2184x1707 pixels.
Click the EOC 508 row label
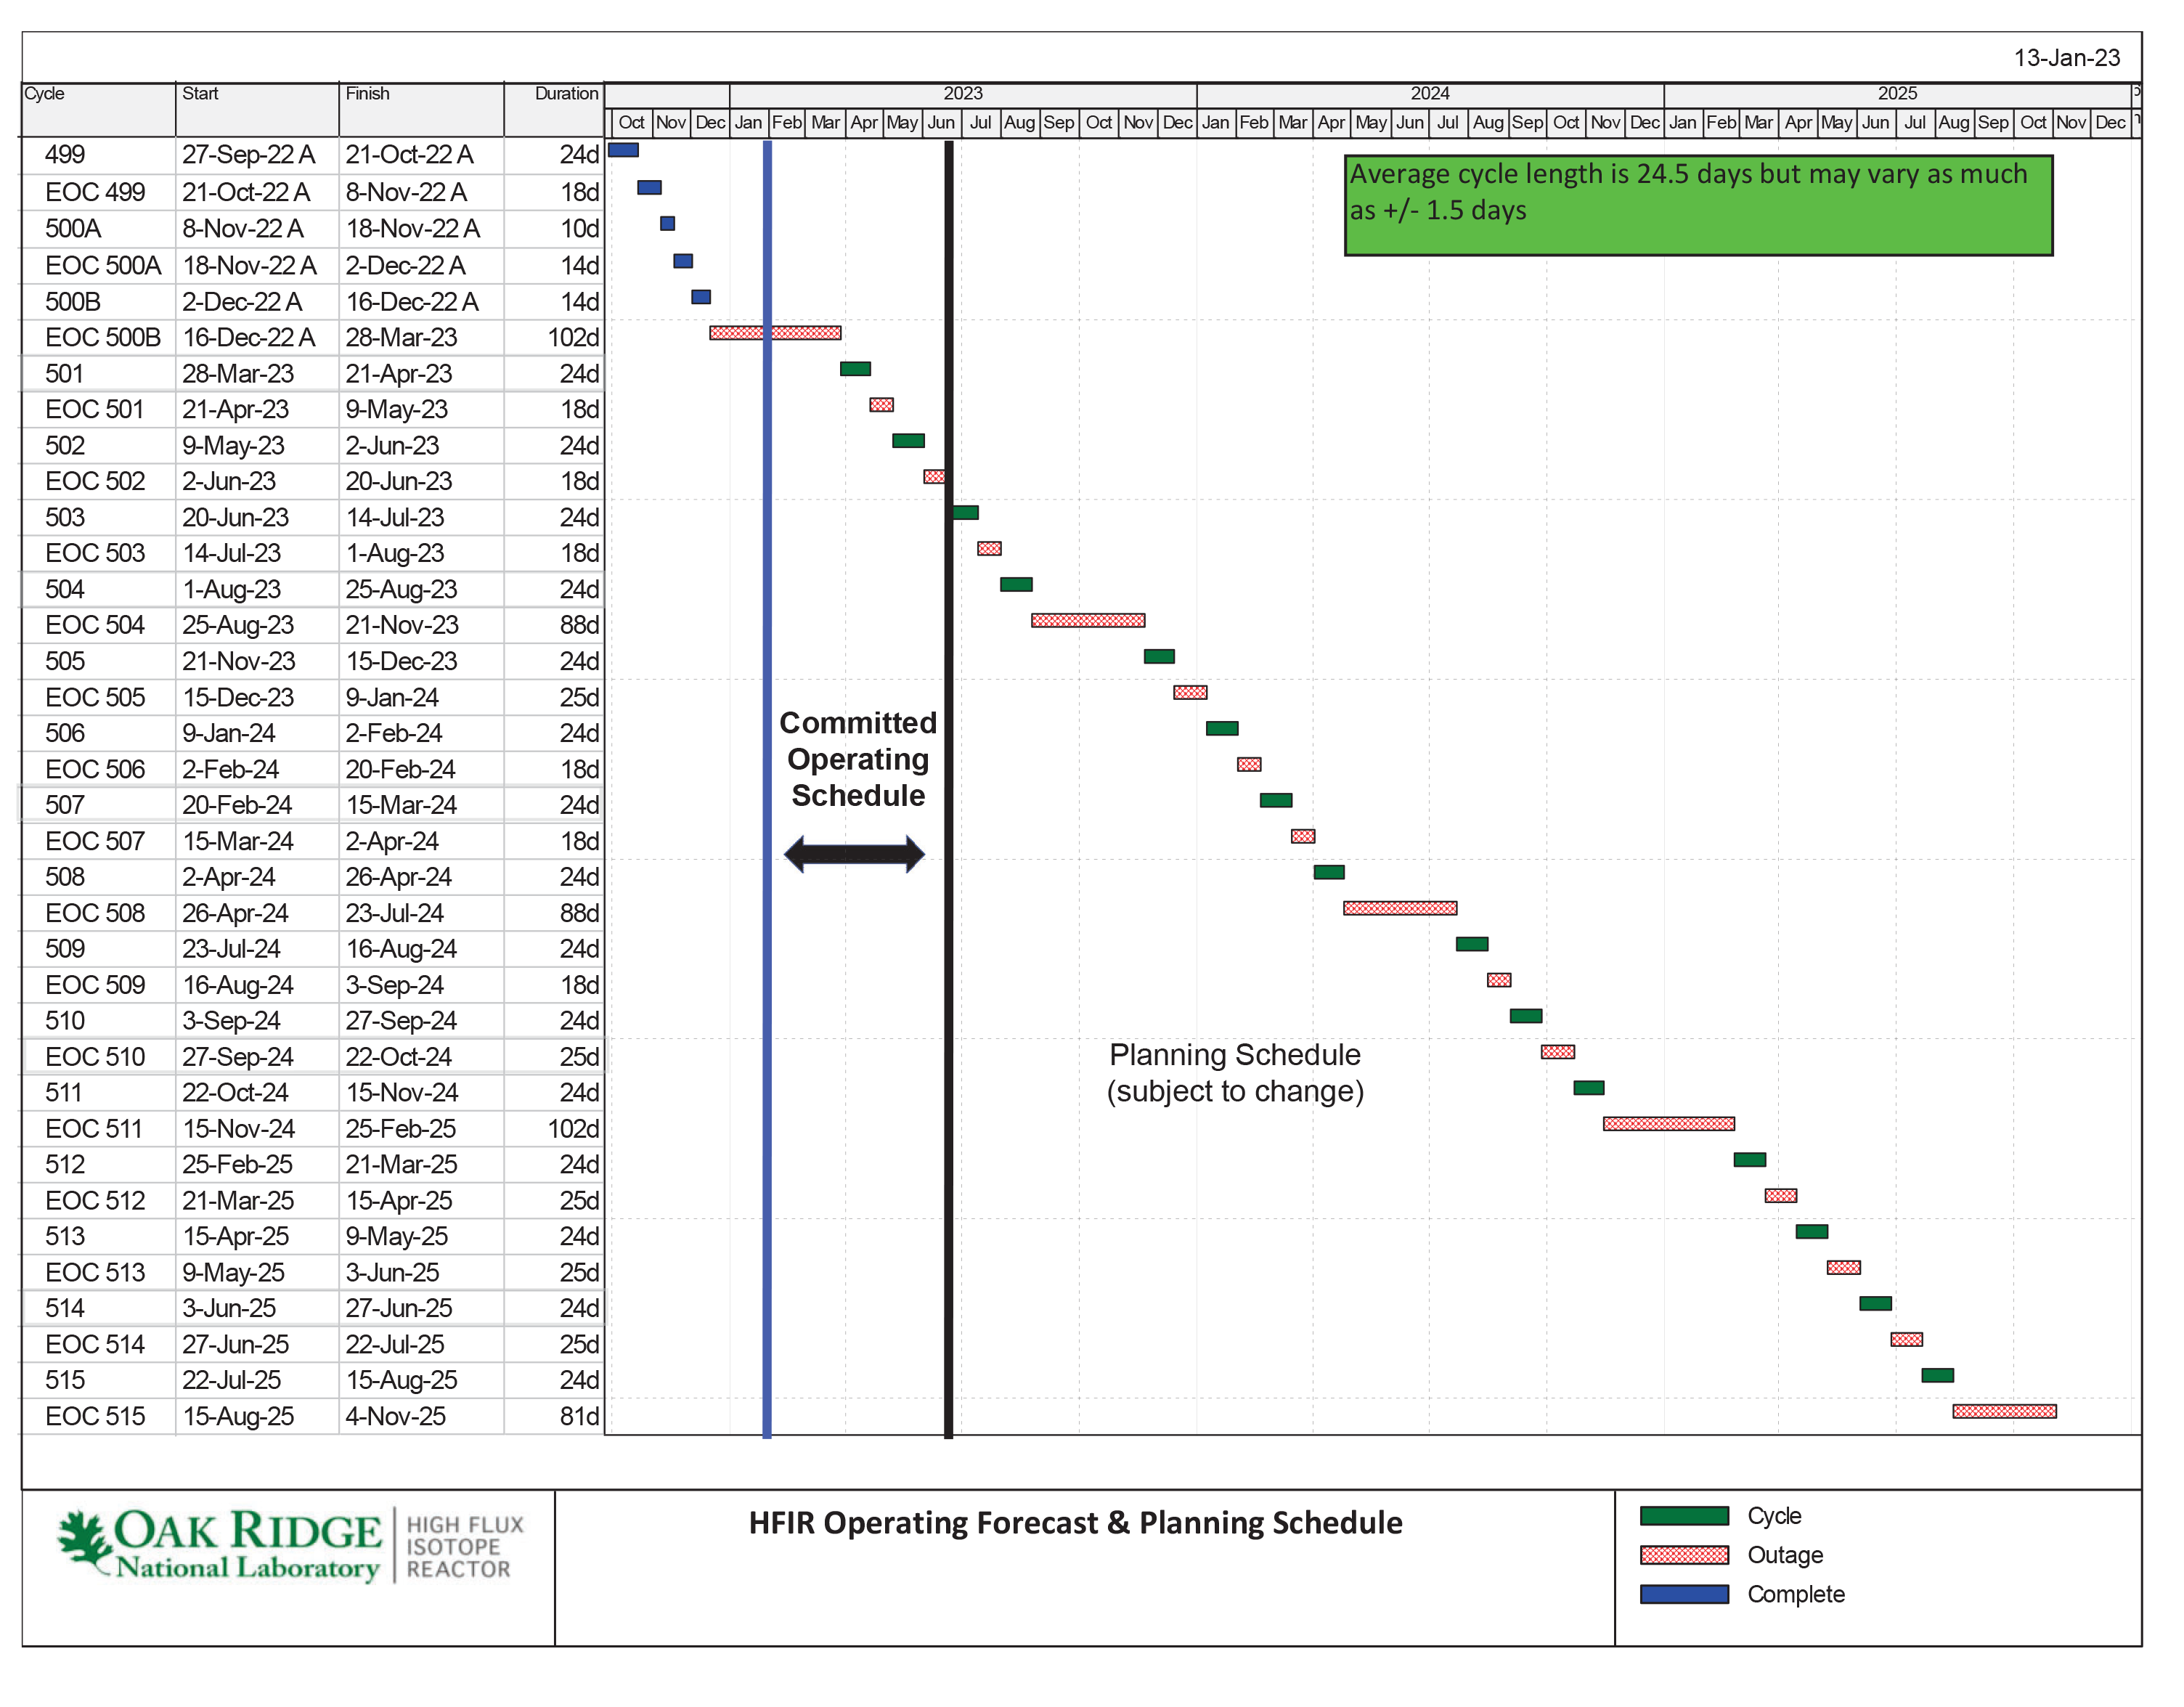click(95, 913)
